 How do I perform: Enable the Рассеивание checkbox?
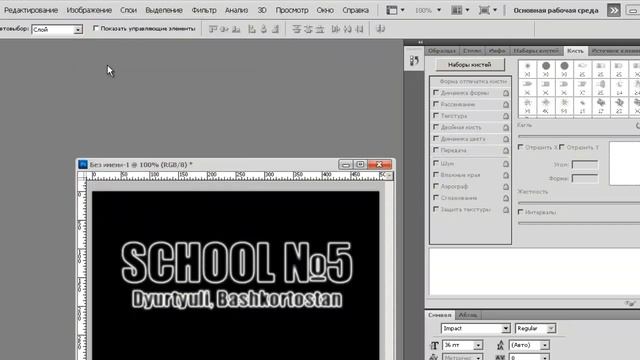[x=436, y=104]
